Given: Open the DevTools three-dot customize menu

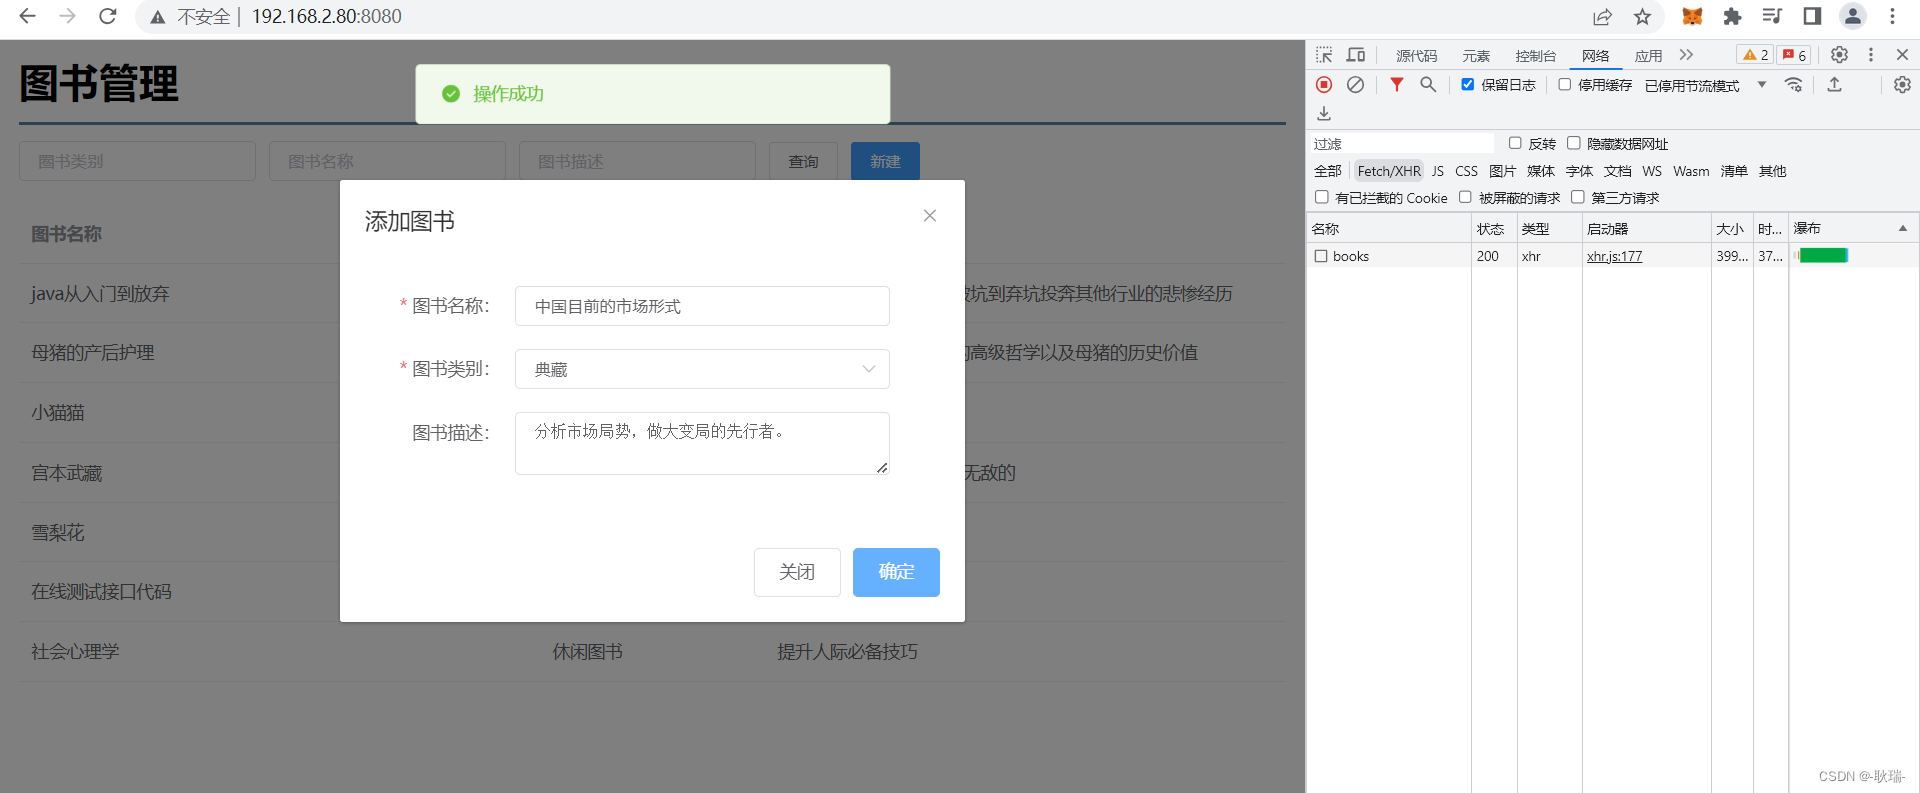Looking at the screenshot, I should coord(1871,55).
